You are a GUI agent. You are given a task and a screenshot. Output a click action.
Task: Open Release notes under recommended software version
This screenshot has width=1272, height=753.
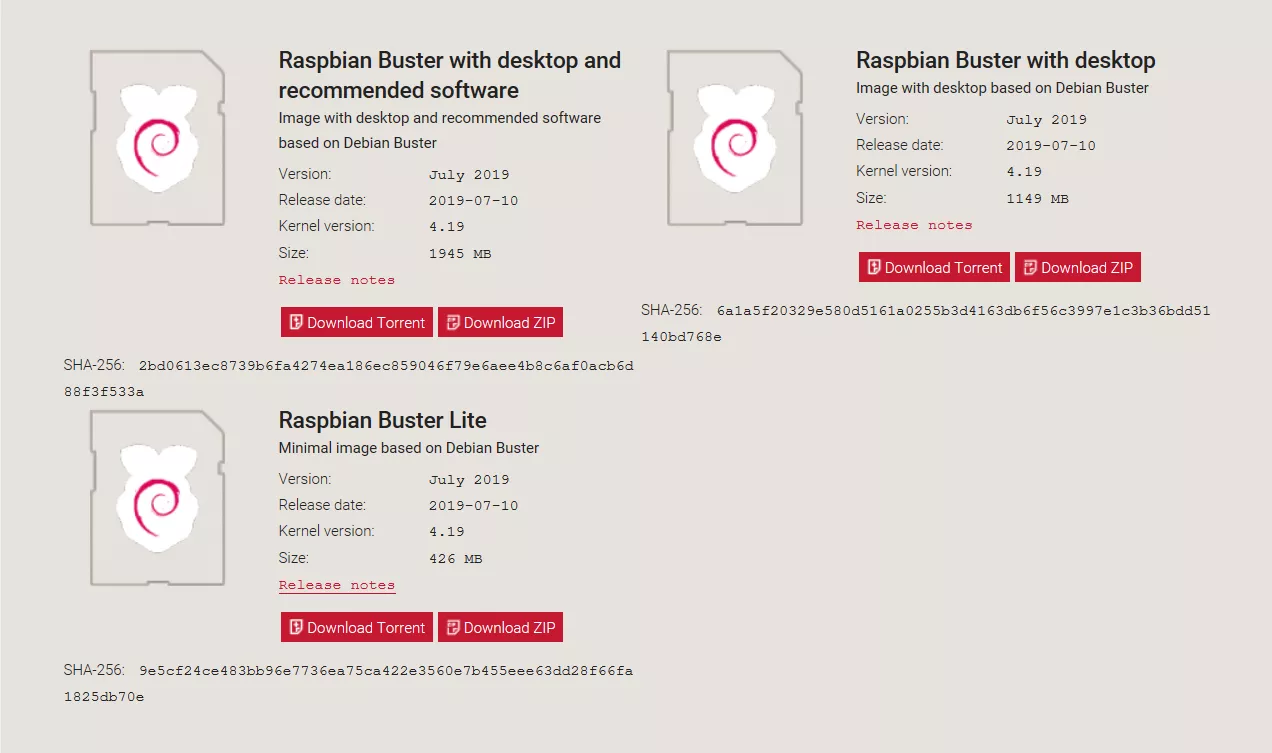(x=337, y=279)
